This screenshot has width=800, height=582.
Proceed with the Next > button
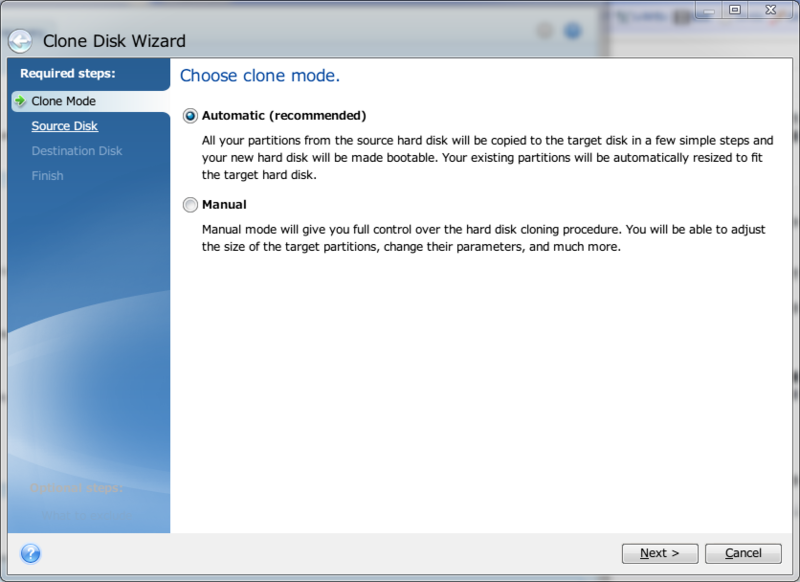[x=660, y=553]
